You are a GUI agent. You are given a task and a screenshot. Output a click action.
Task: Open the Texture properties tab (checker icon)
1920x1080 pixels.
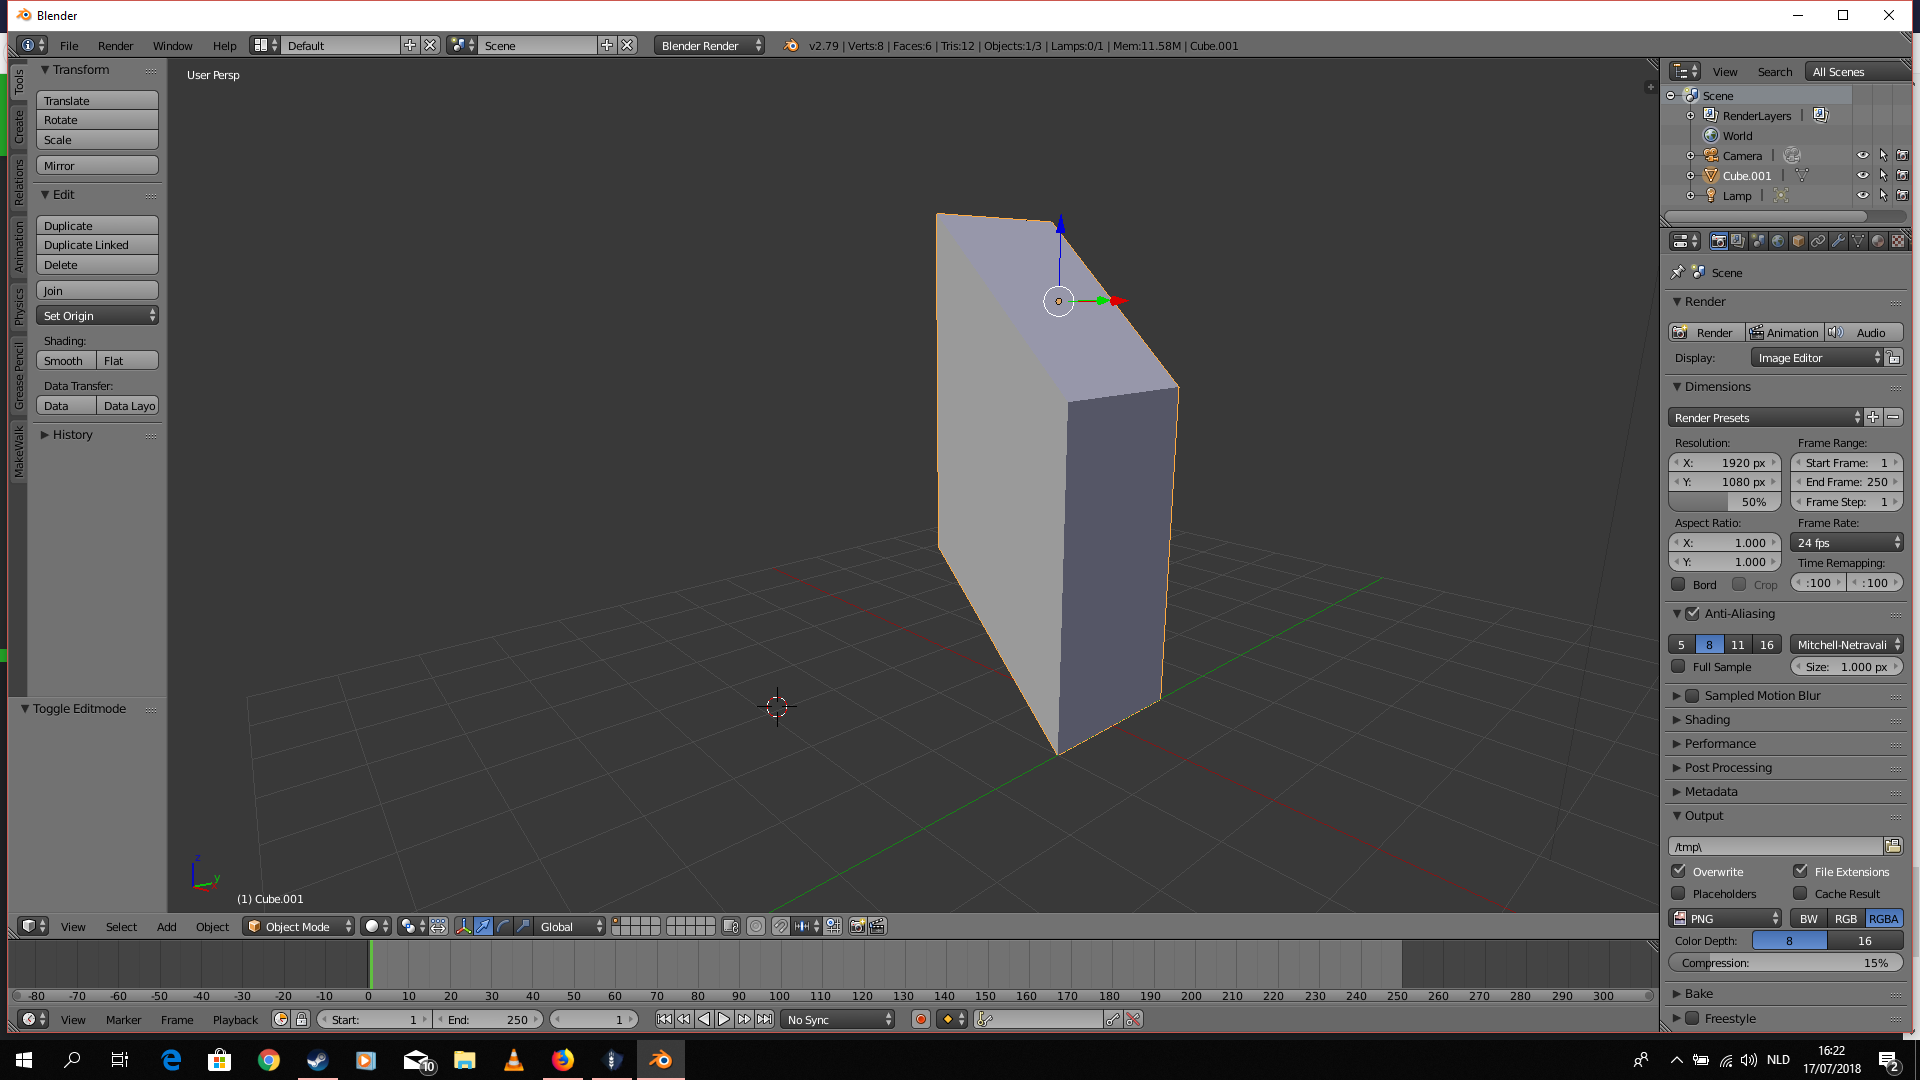pyautogui.click(x=1898, y=241)
